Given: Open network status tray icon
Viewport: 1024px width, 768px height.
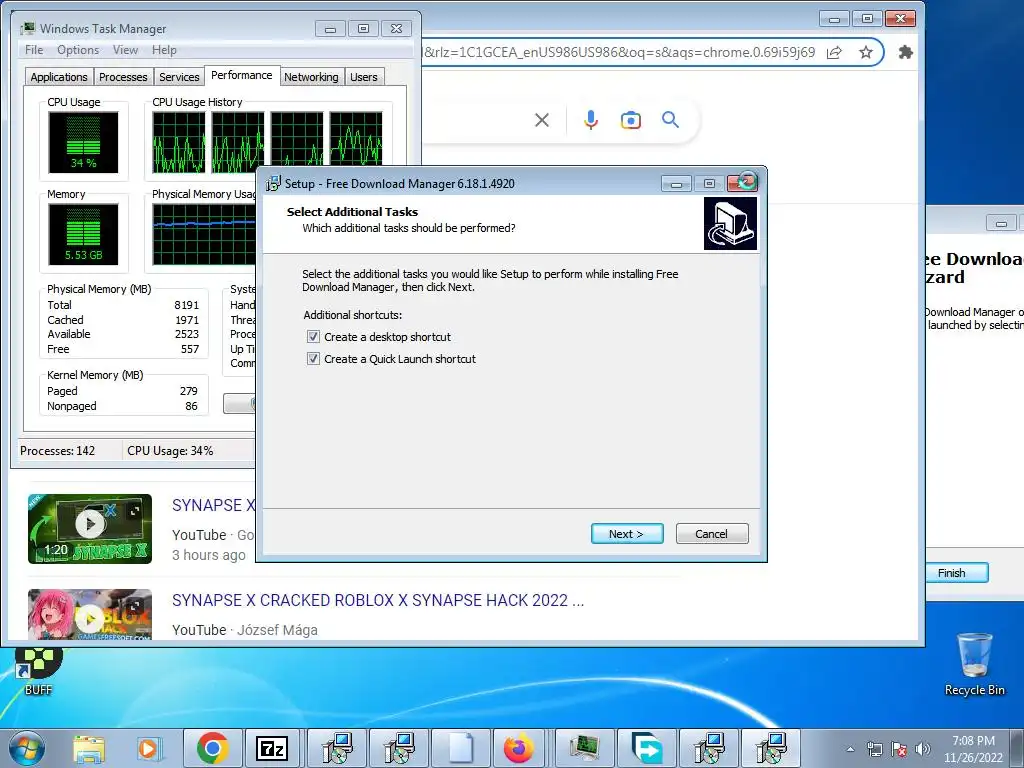Looking at the screenshot, I should point(874,749).
